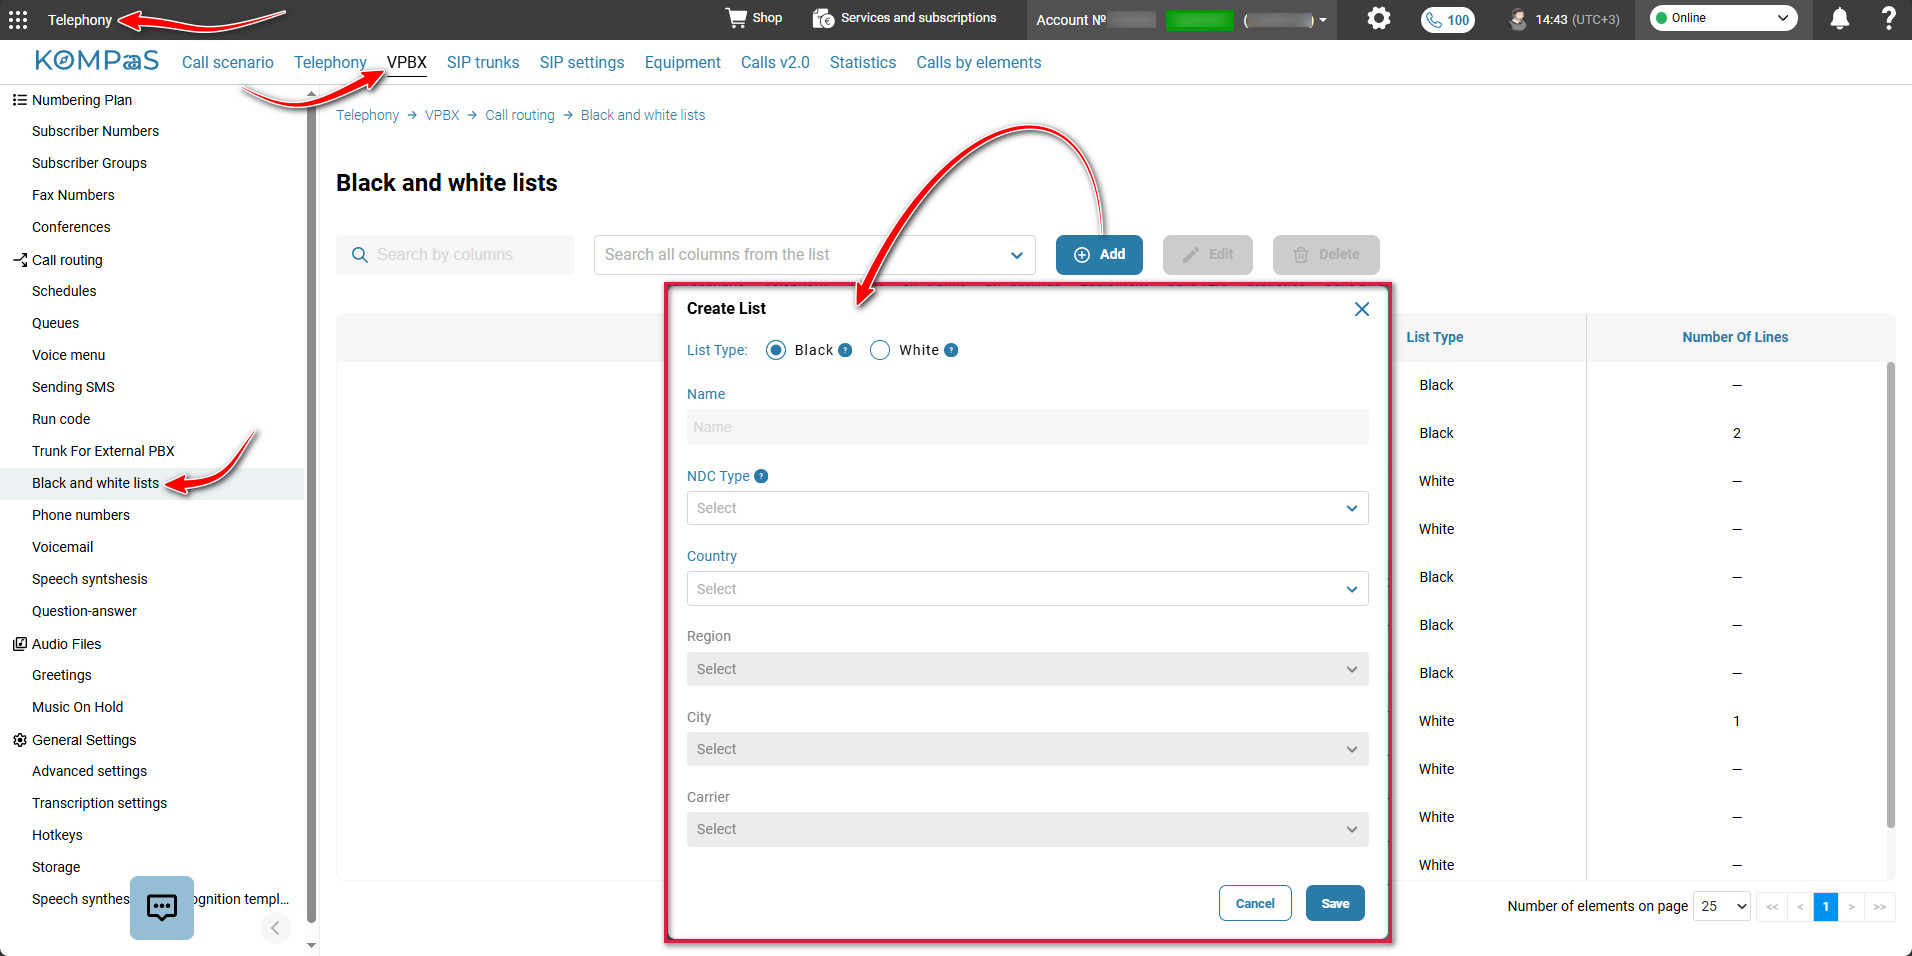Screen dimensions: 1912x956
Task: Click the help question mark icon
Action: 1888,18
